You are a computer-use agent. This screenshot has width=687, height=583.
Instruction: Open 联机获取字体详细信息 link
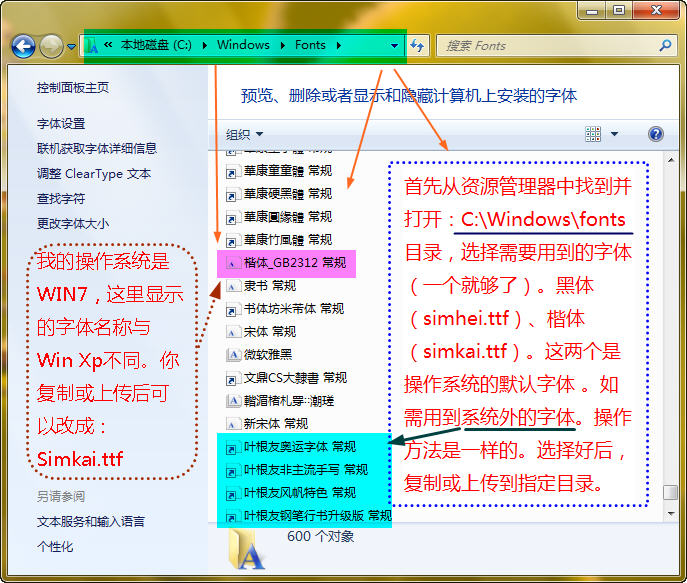click(x=97, y=148)
